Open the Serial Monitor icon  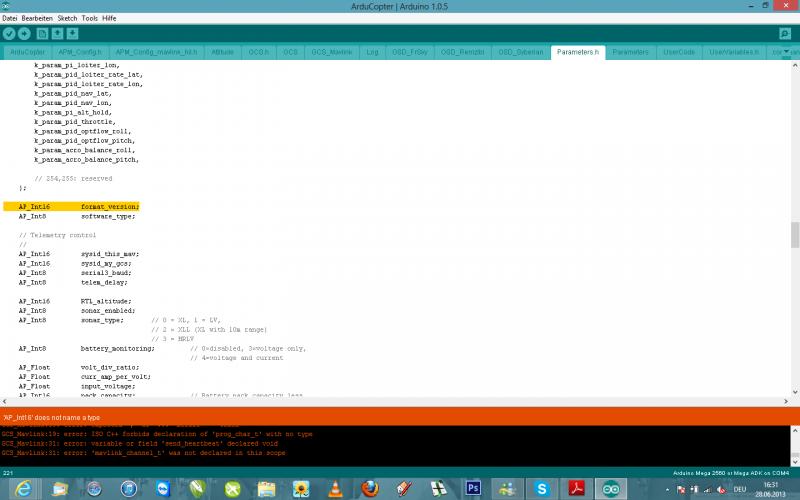pyautogui.click(x=785, y=34)
